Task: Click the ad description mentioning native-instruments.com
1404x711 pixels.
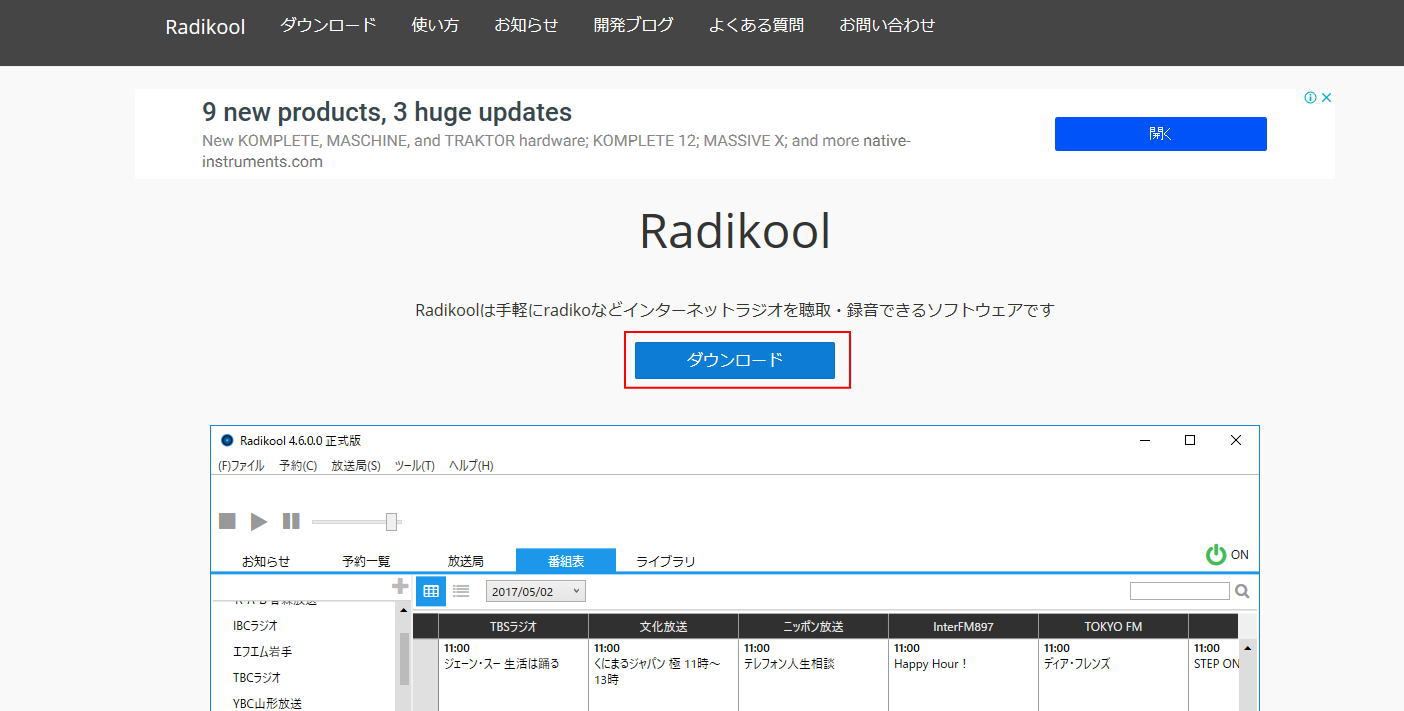Action: [556, 151]
